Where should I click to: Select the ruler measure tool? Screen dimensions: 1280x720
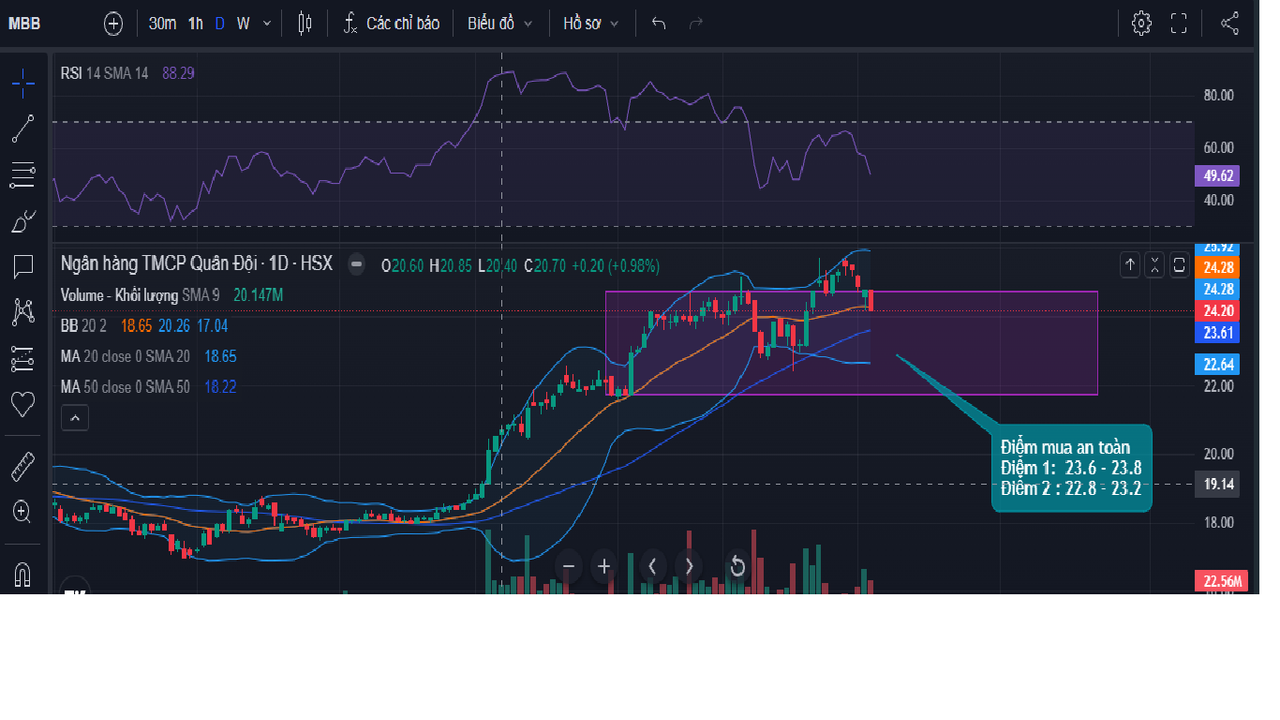[23, 467]
